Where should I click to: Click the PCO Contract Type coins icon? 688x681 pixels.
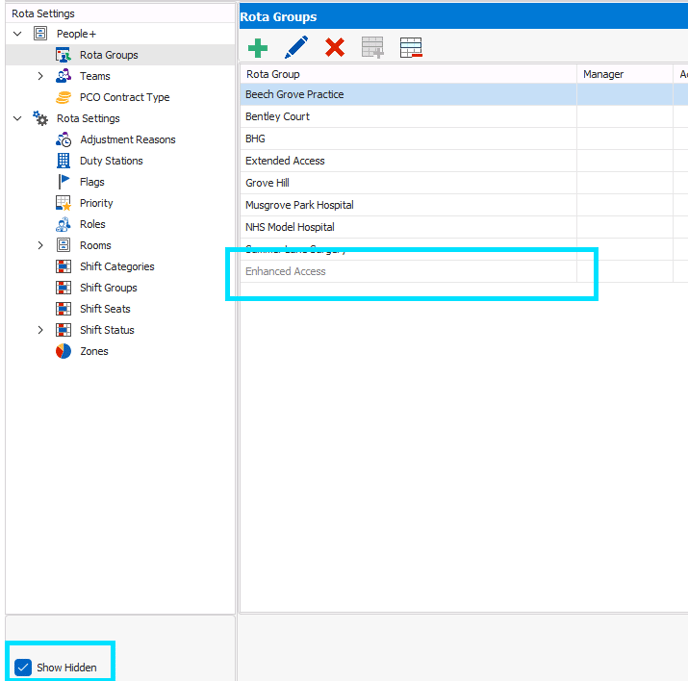point(63,97)
